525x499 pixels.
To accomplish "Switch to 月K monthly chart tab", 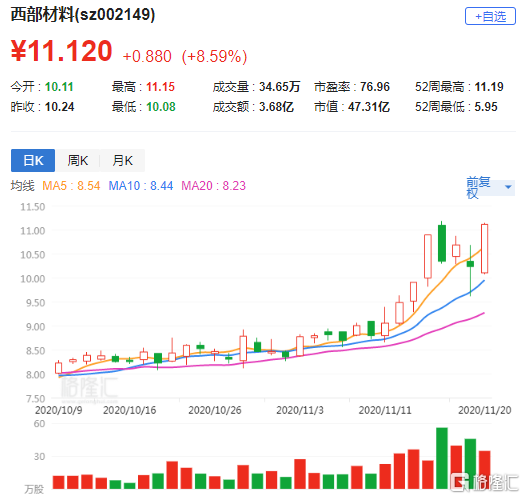I will (x=122, y=160).
